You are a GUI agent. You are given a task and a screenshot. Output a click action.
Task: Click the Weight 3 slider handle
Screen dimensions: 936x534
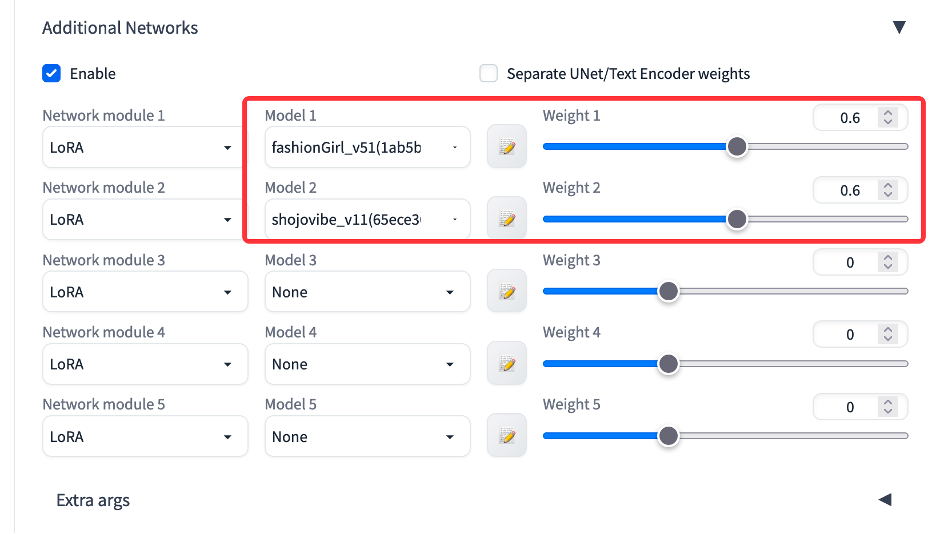[669, 291]
